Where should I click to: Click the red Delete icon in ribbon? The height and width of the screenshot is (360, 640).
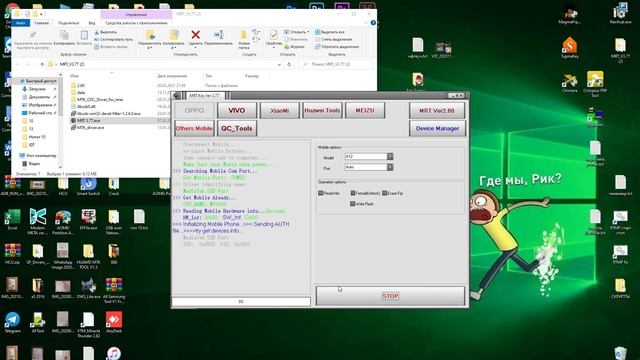pos(196,35)
